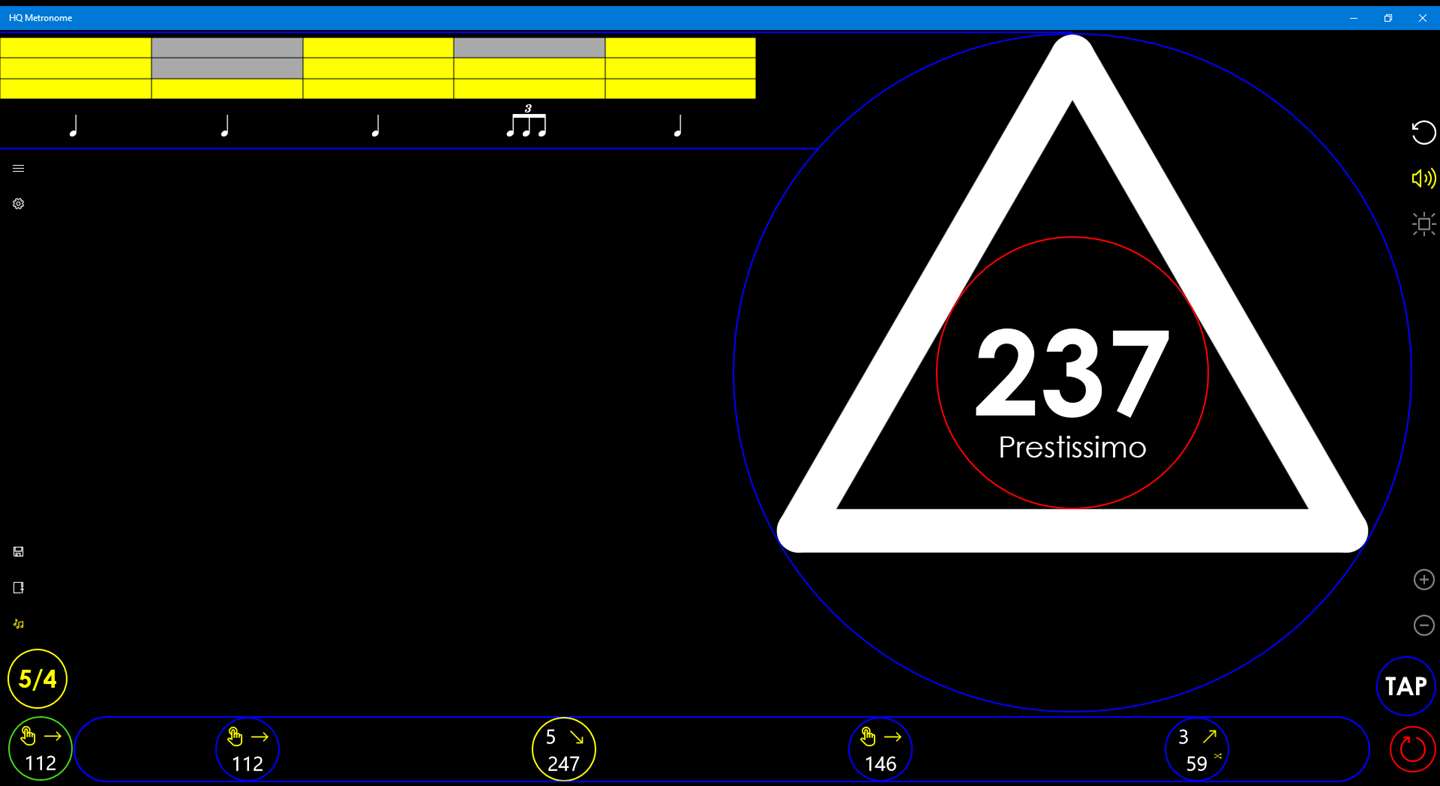
Task: Toggle the bottom yellow cell of beat two
Action: pos(227,88)
